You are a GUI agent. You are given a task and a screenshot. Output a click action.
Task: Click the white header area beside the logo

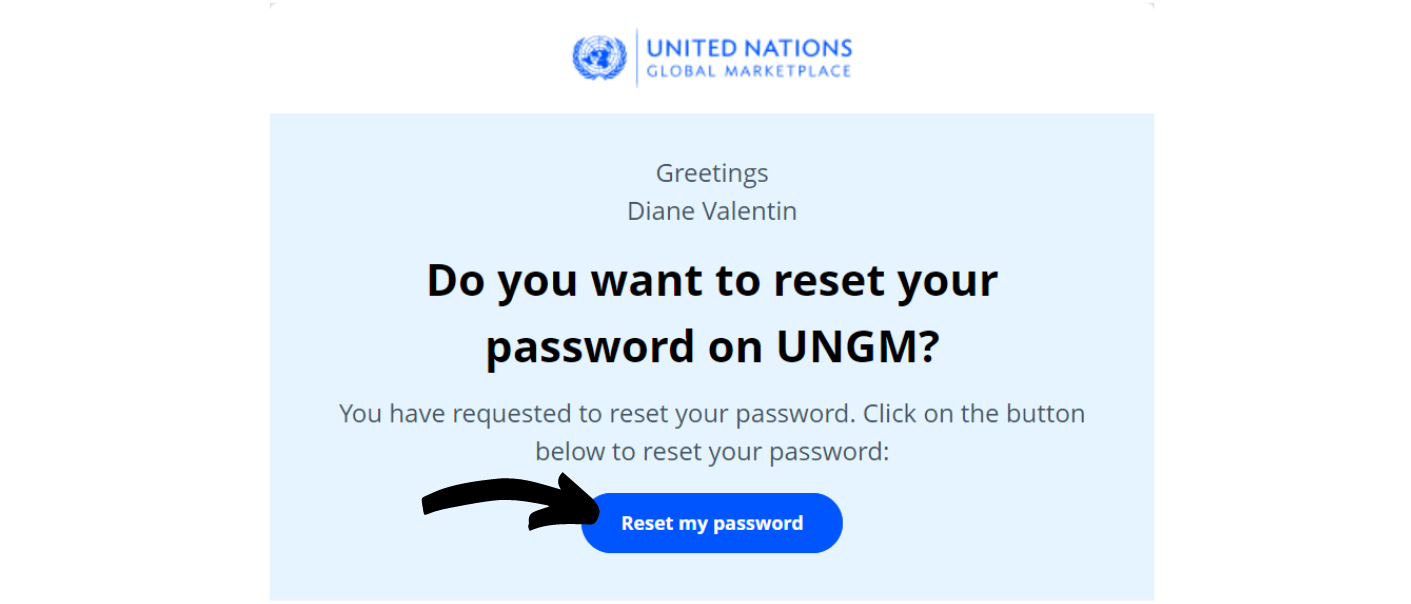tap(1000, 58)
